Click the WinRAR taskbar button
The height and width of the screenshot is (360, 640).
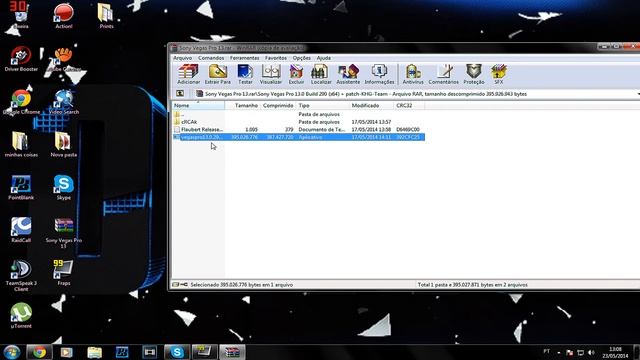[x=232, y=352]
